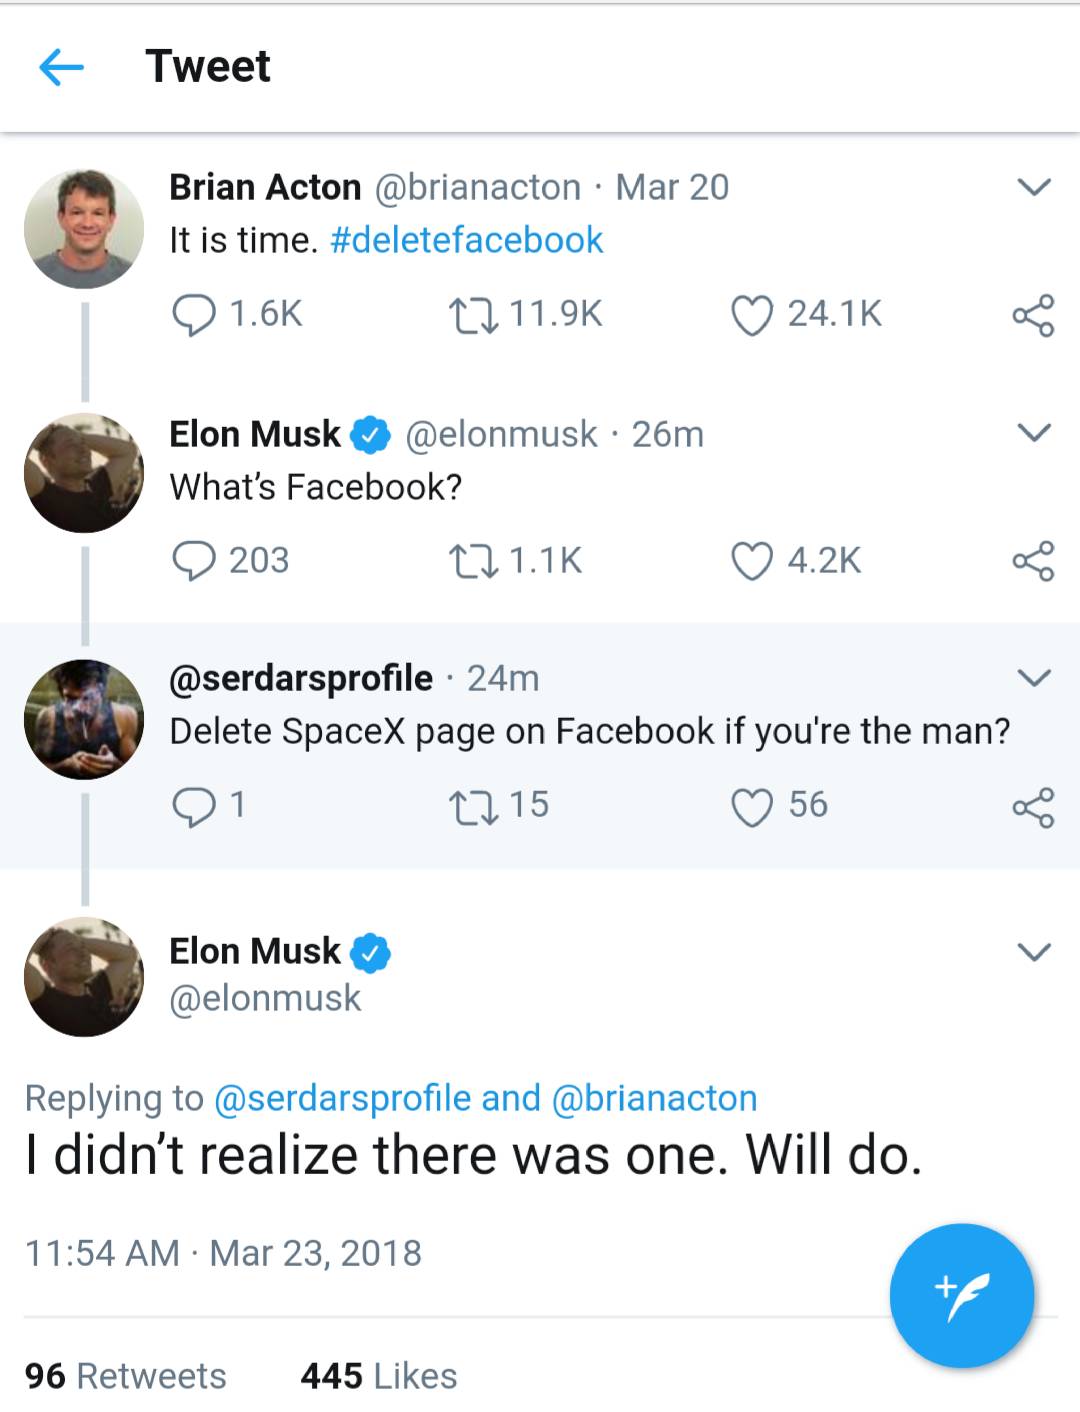Open options menu on Brian Acton's tweet

[x=1032, y=185]
